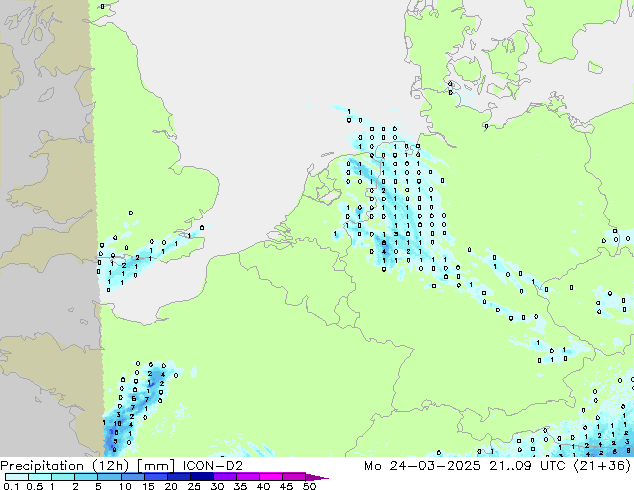Click the 0.1–0.5 mm legend color swatch
The height and width of the screenshot is (490, 634).
click(17, 477)
